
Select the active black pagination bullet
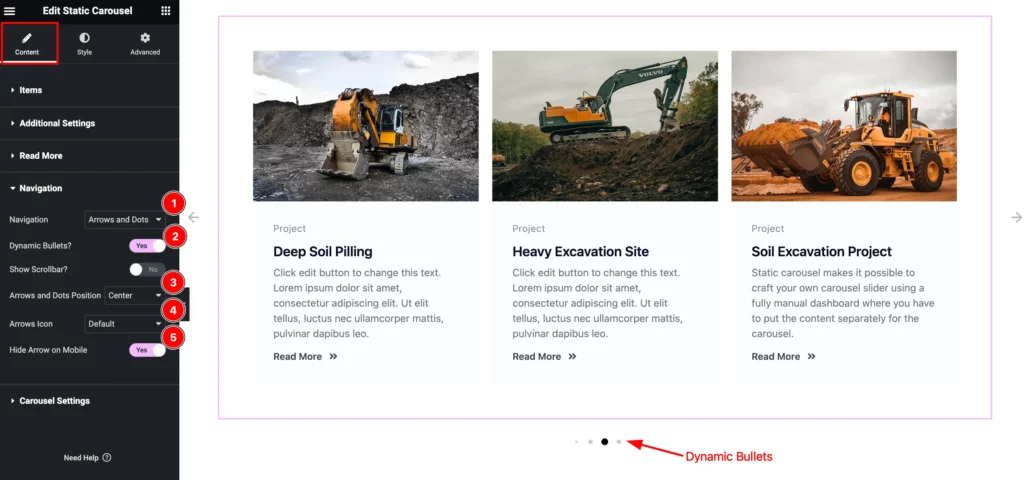tap(605, 442)
